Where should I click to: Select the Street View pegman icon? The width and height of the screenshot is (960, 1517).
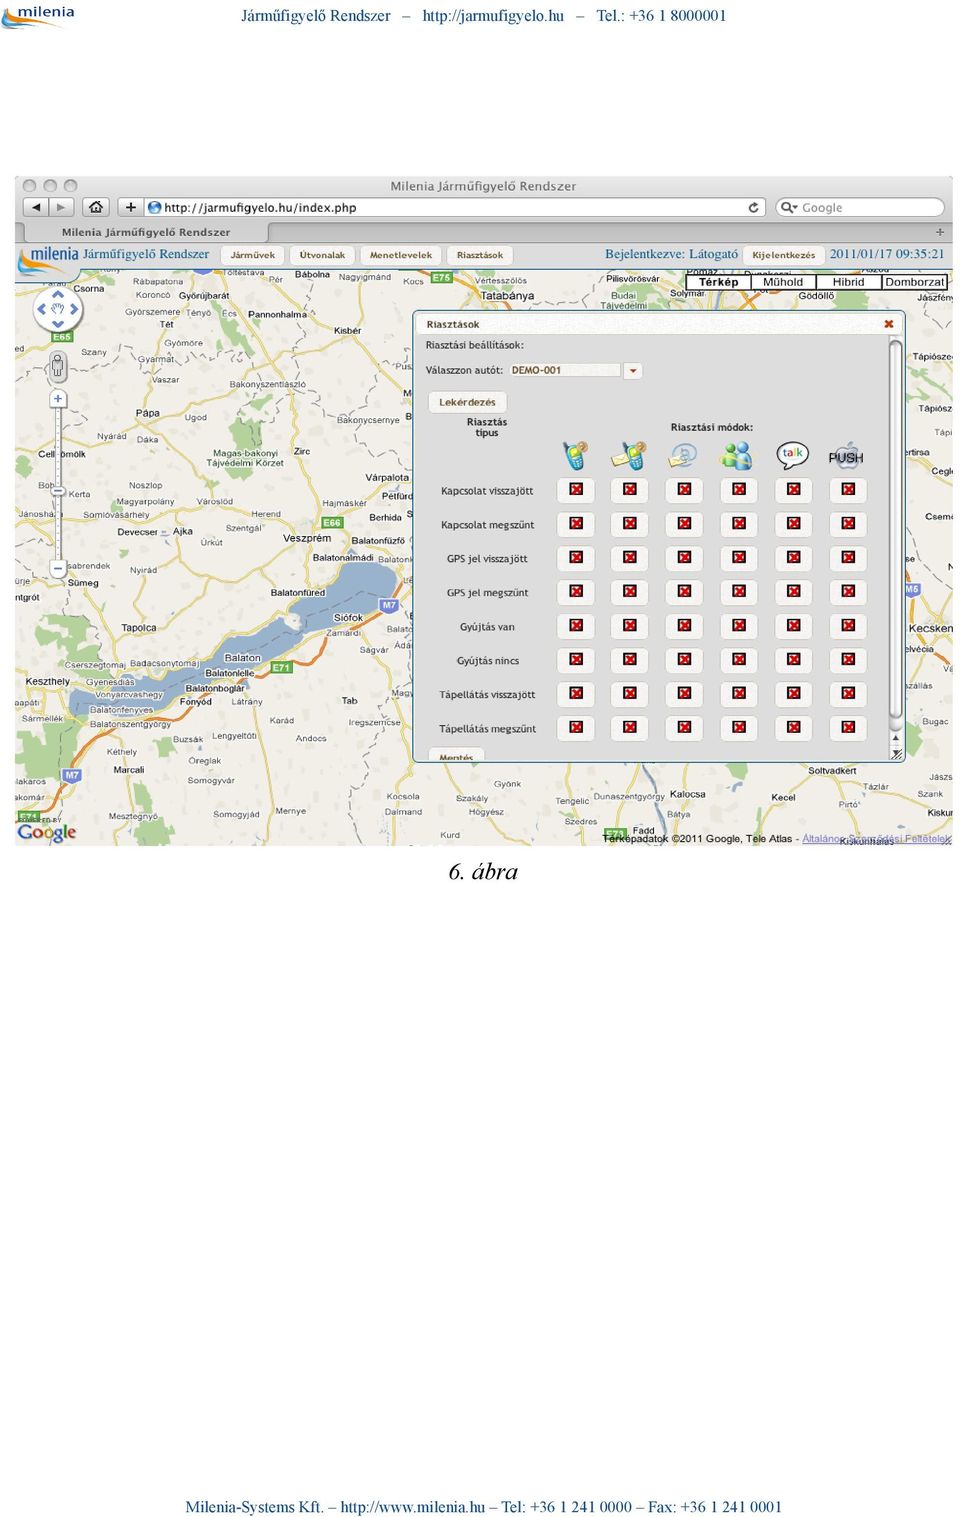tap(57, 367)
